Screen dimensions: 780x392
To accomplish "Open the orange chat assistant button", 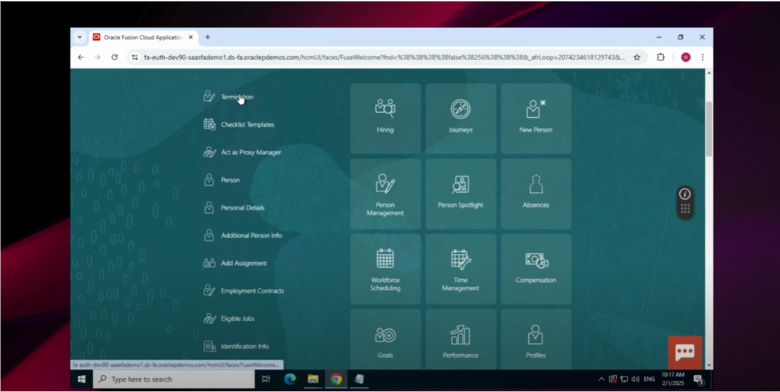I will (684, 353).
